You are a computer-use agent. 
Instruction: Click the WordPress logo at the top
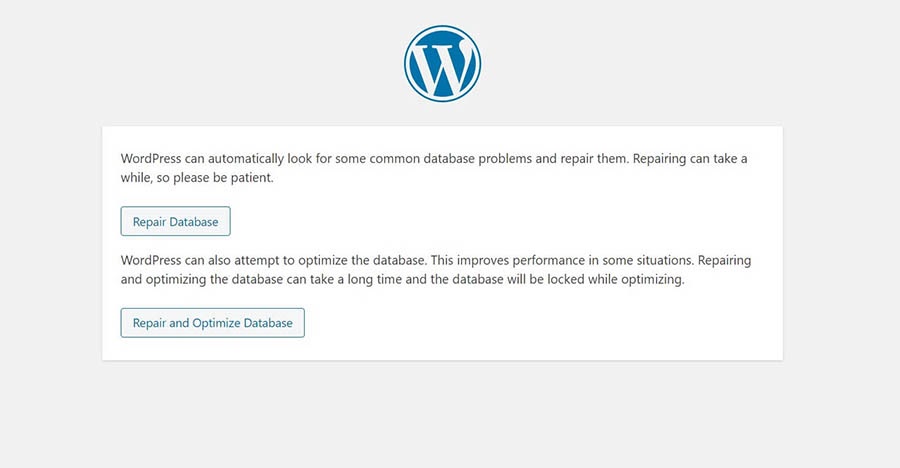pyautogui.click(x=443, y=63)
